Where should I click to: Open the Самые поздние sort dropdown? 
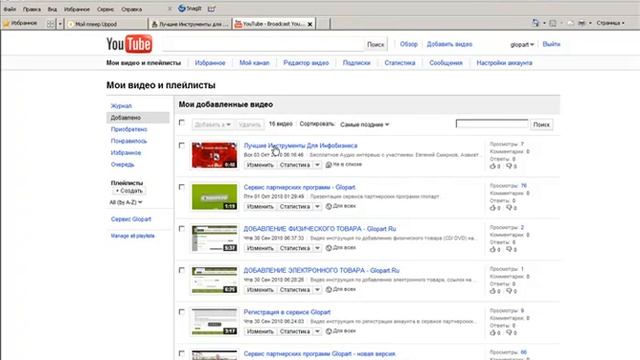point(364,124)
